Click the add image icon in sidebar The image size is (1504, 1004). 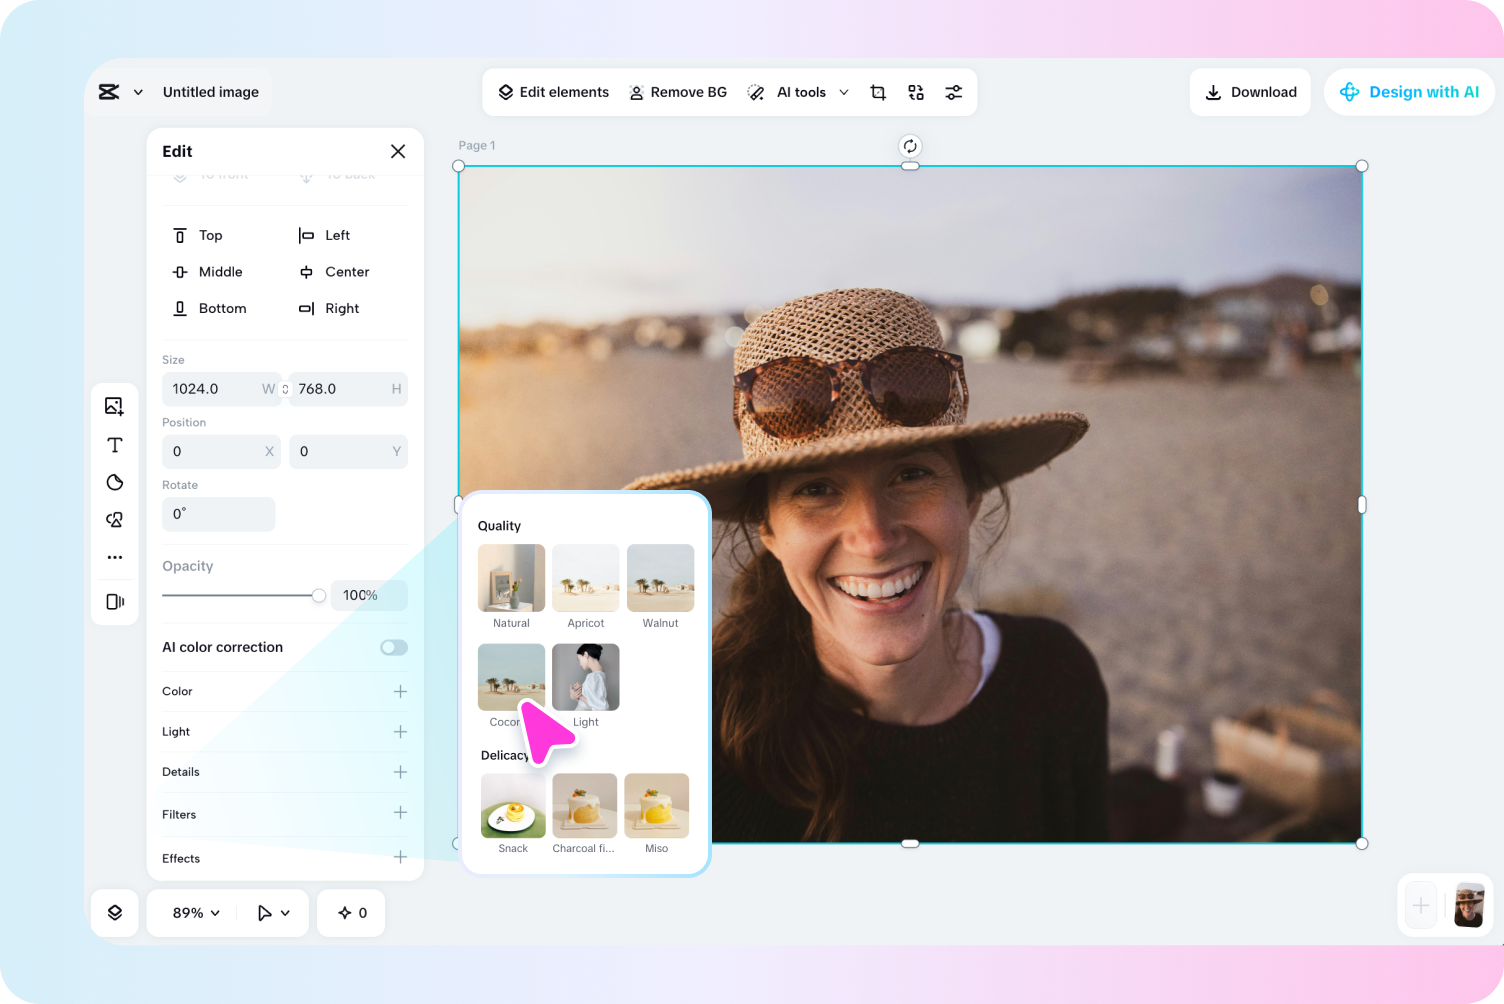coord(114,406)
